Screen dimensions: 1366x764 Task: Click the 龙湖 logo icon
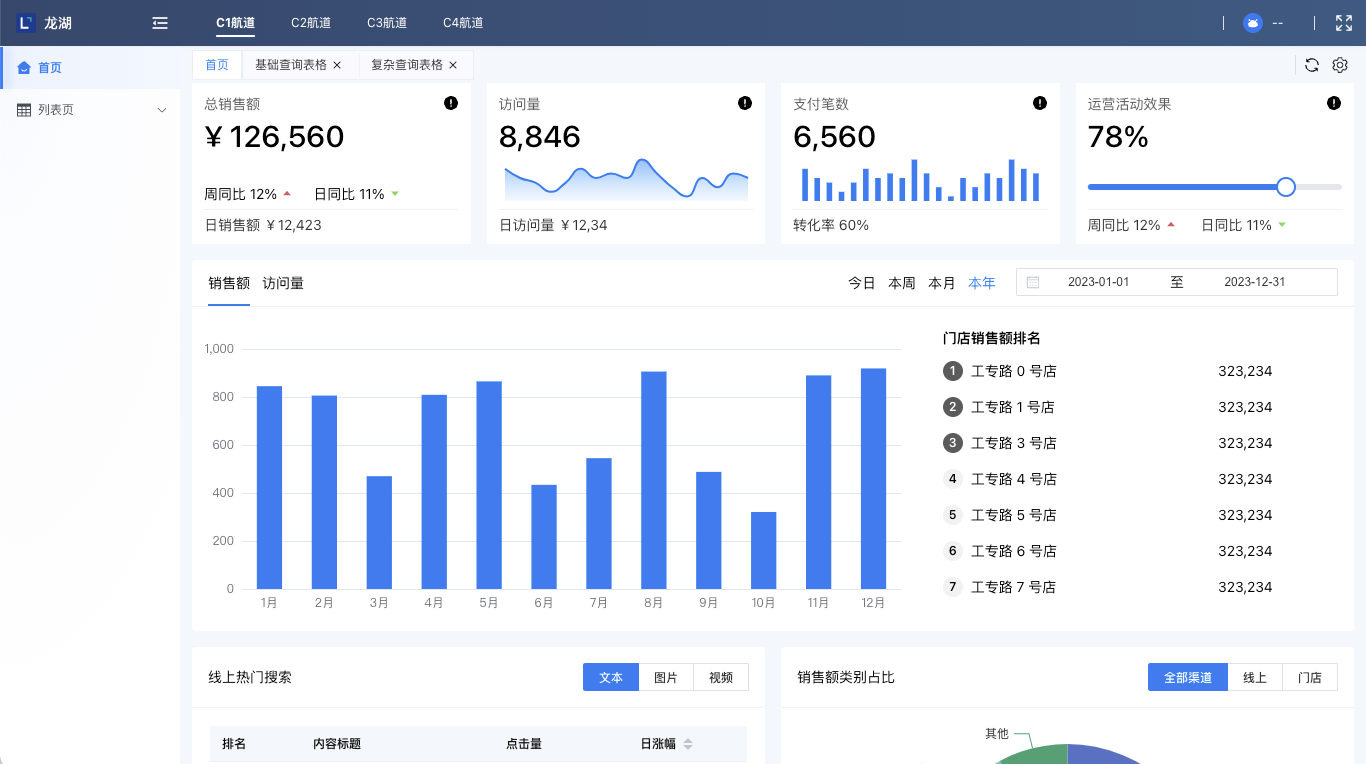coord(26,22)
